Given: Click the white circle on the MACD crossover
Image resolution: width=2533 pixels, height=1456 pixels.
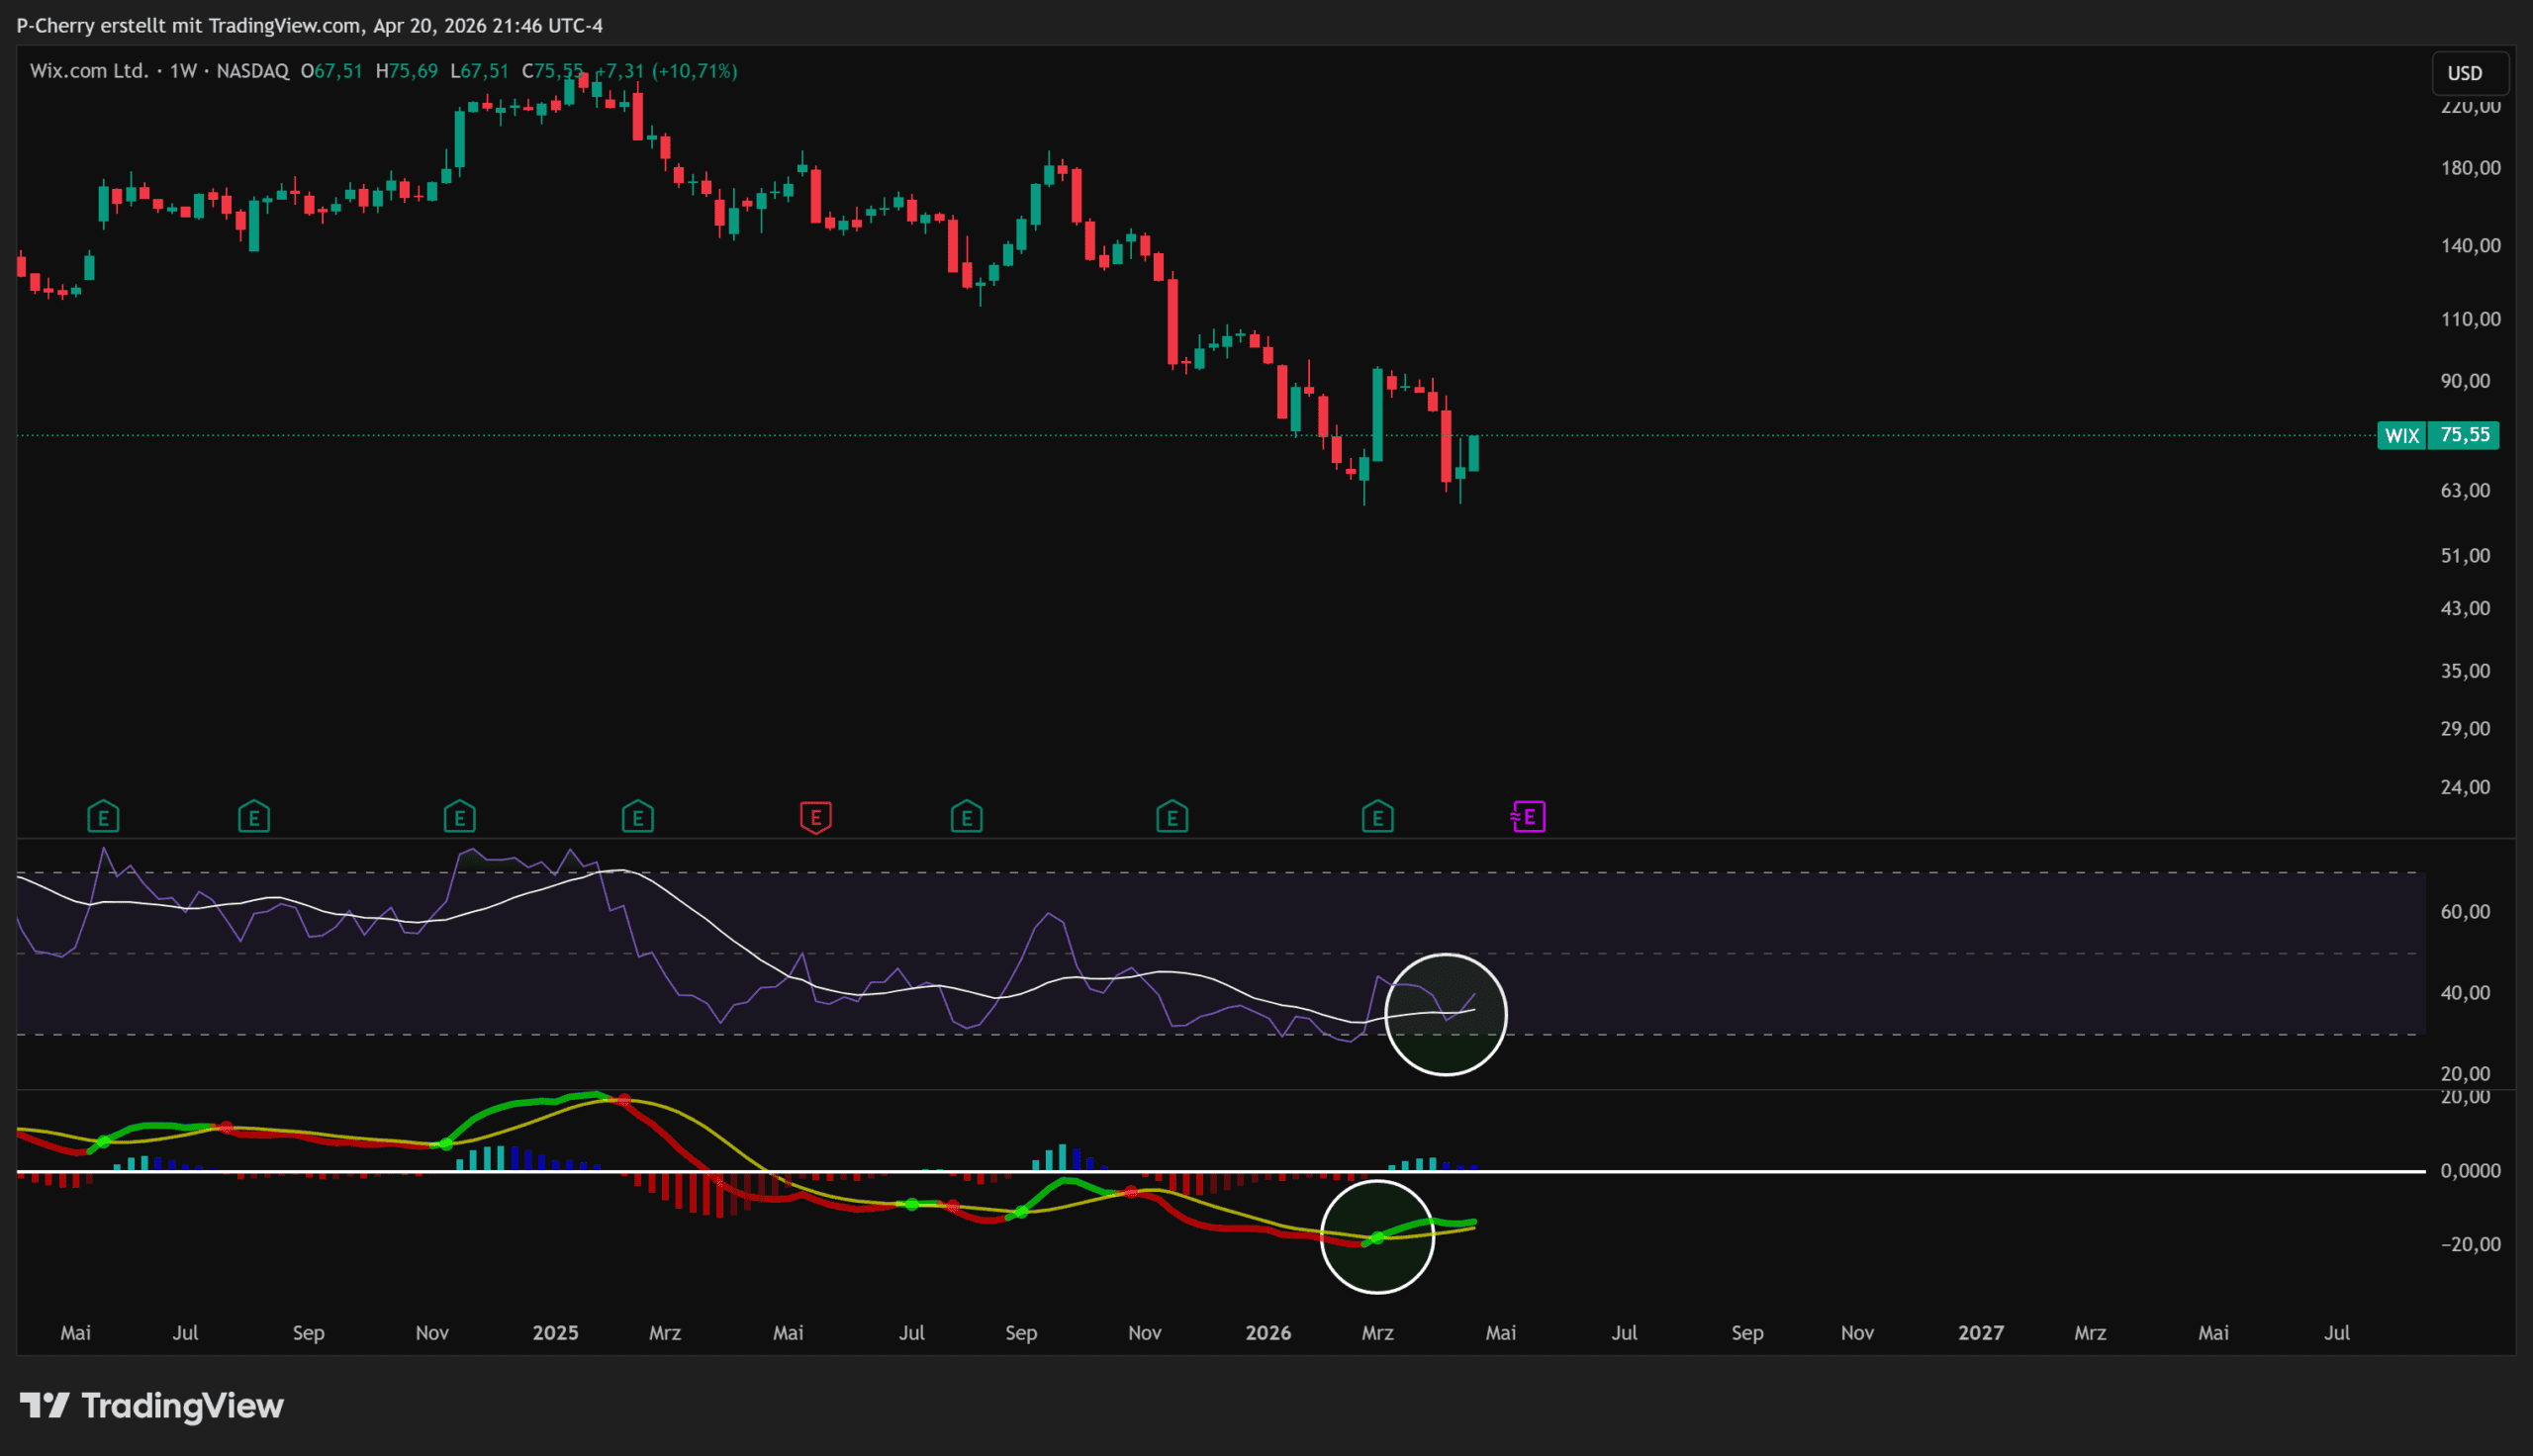Looking at the screenshot, I should coord(1377,1237).
